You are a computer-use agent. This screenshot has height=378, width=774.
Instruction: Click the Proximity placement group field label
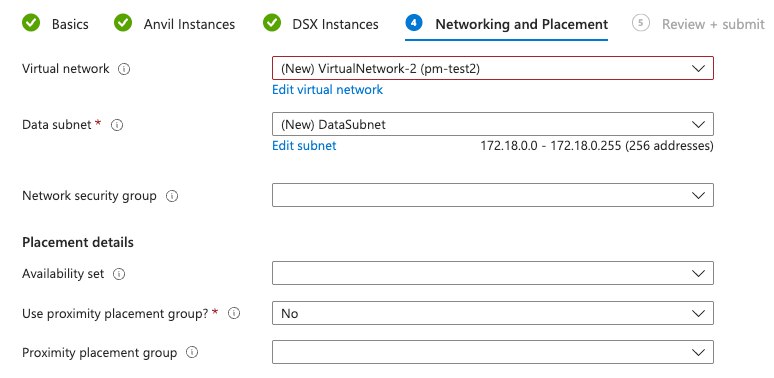point(100,353)
